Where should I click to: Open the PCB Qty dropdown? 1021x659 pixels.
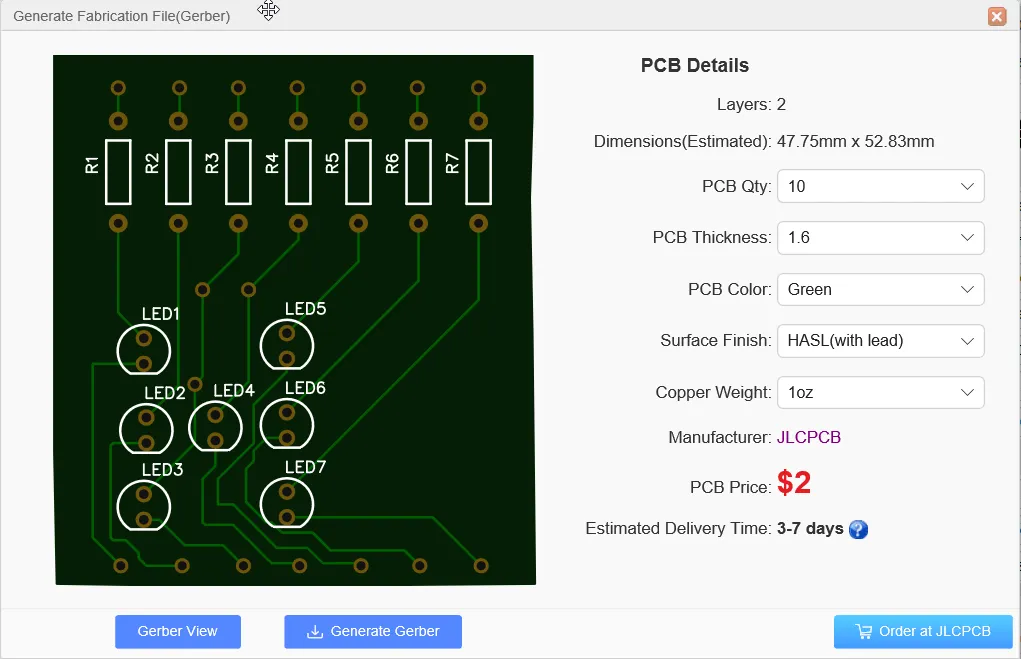[880, 187]
